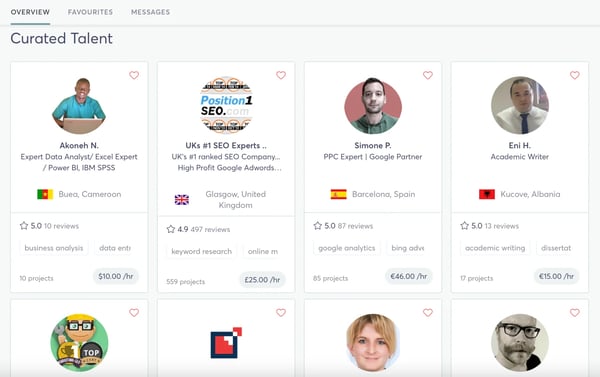Open the Messages tab
Image resolution: width=600 pixels, height=377 pixels.
[x=150, y=12]
